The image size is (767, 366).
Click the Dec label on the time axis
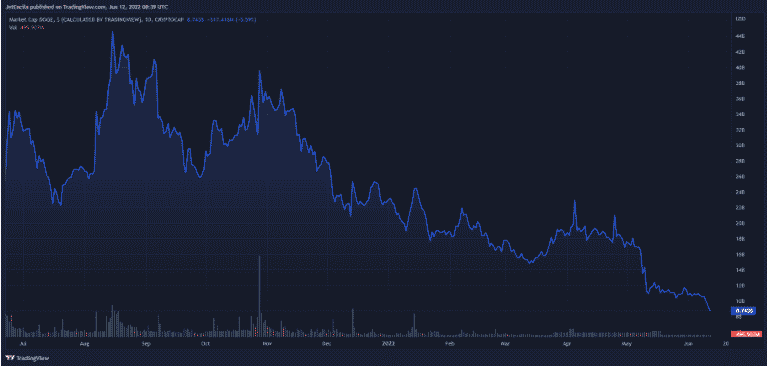(x=327, y=344)
